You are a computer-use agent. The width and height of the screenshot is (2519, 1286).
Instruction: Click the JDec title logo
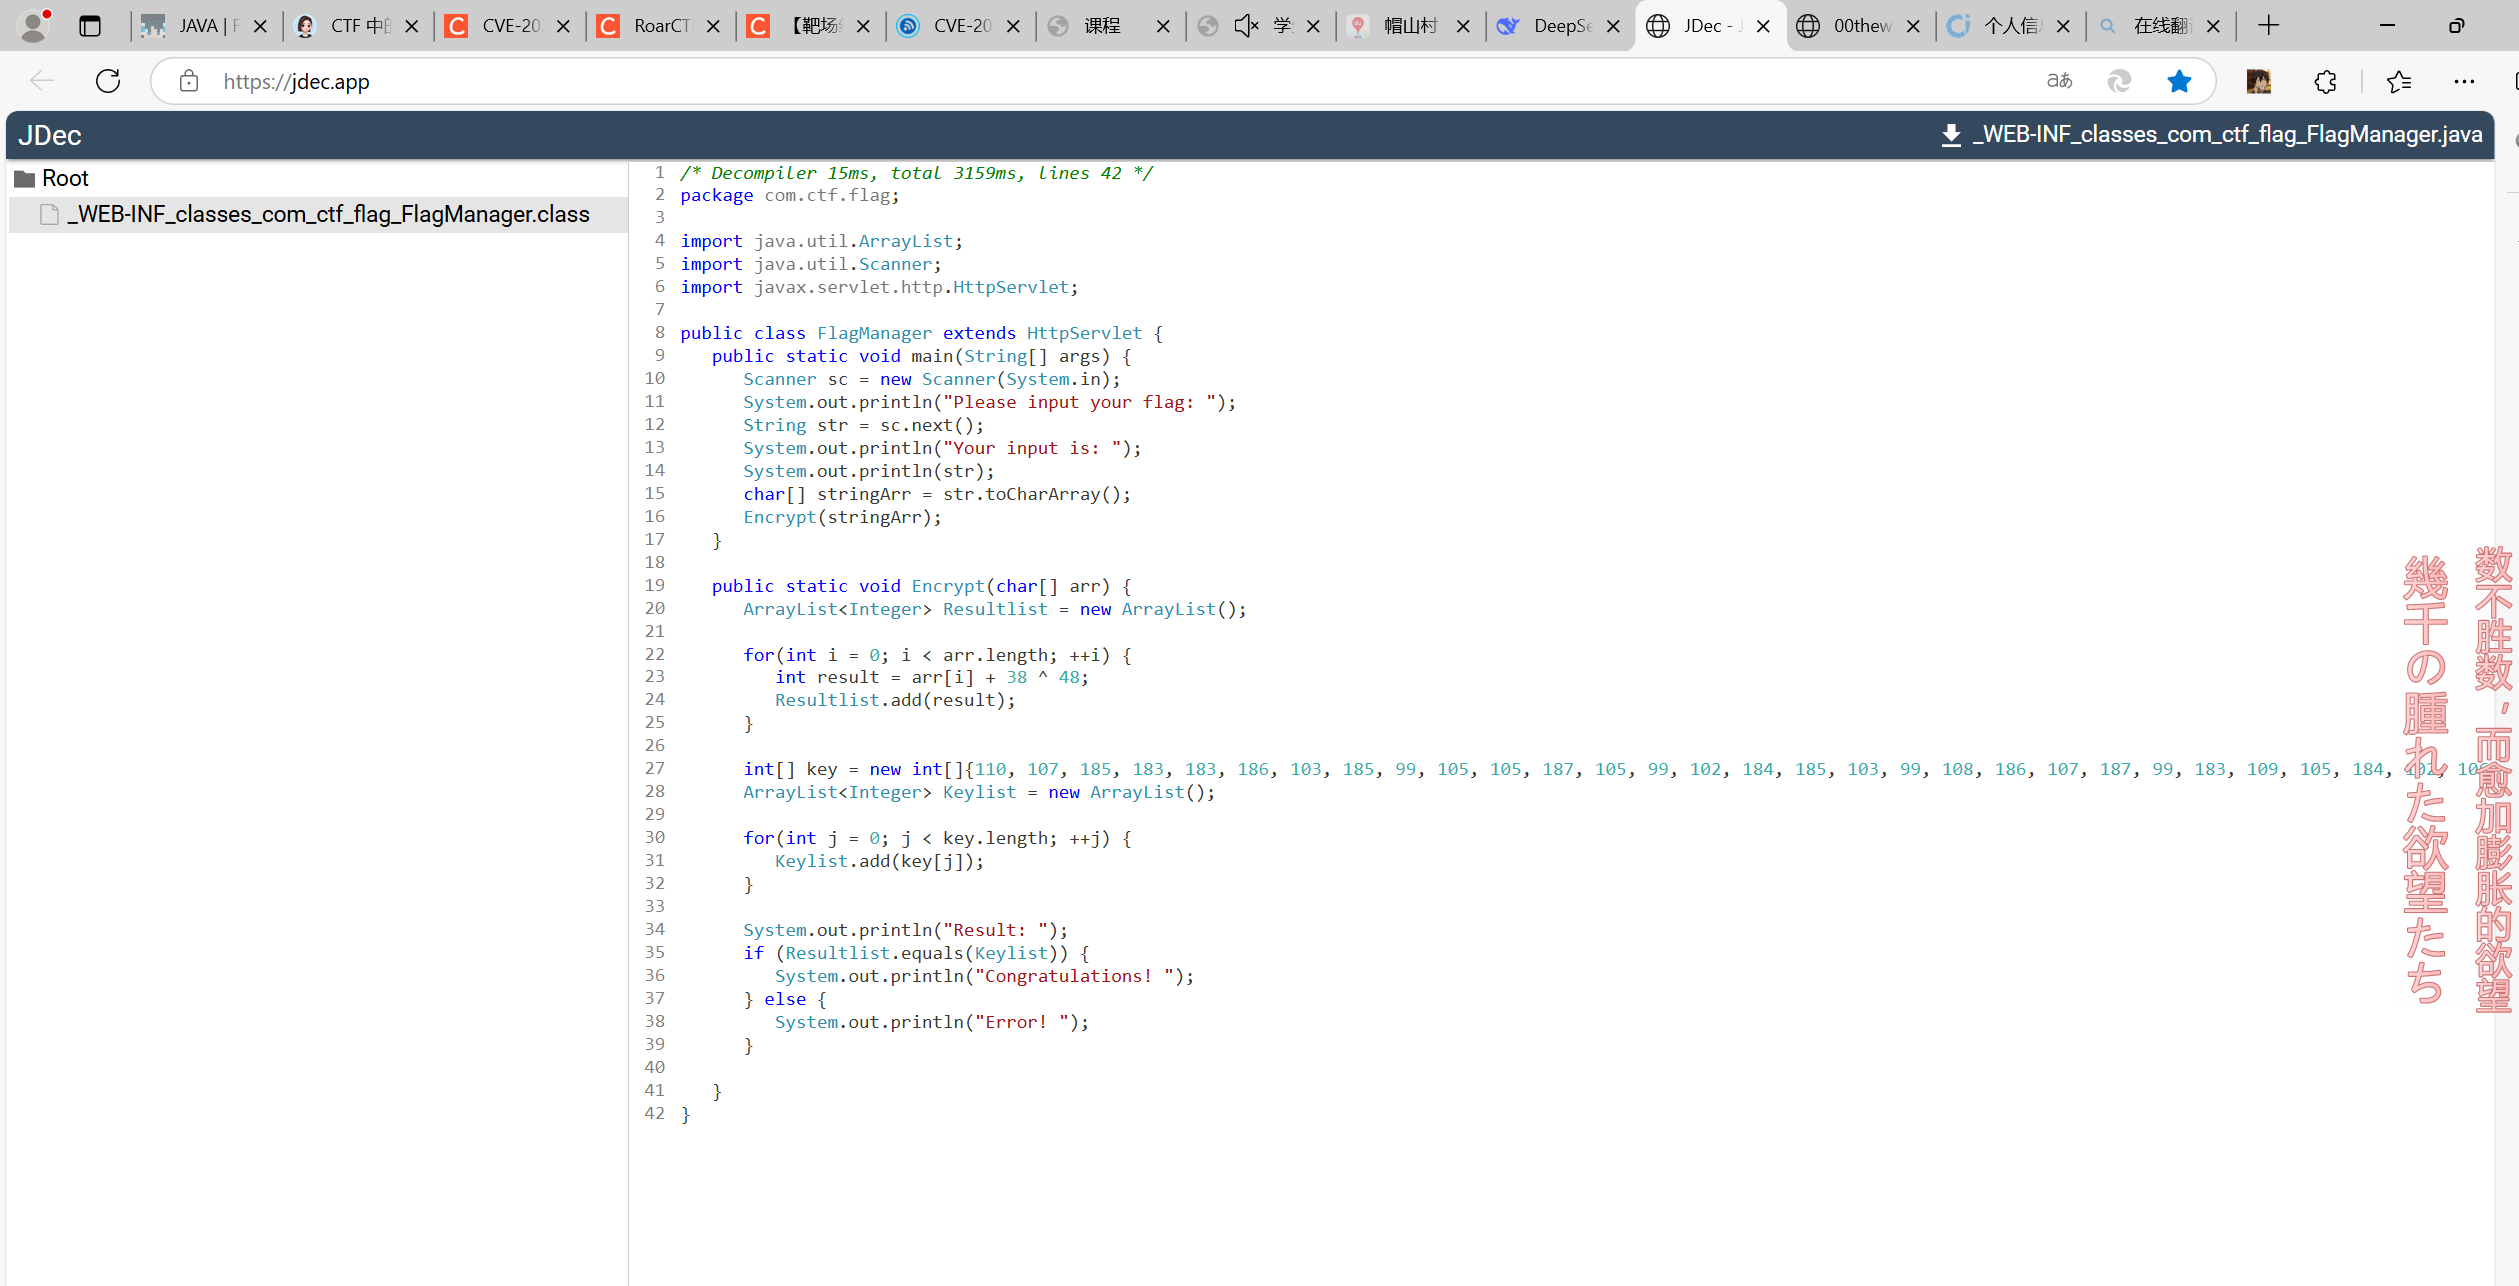[50, 135]
